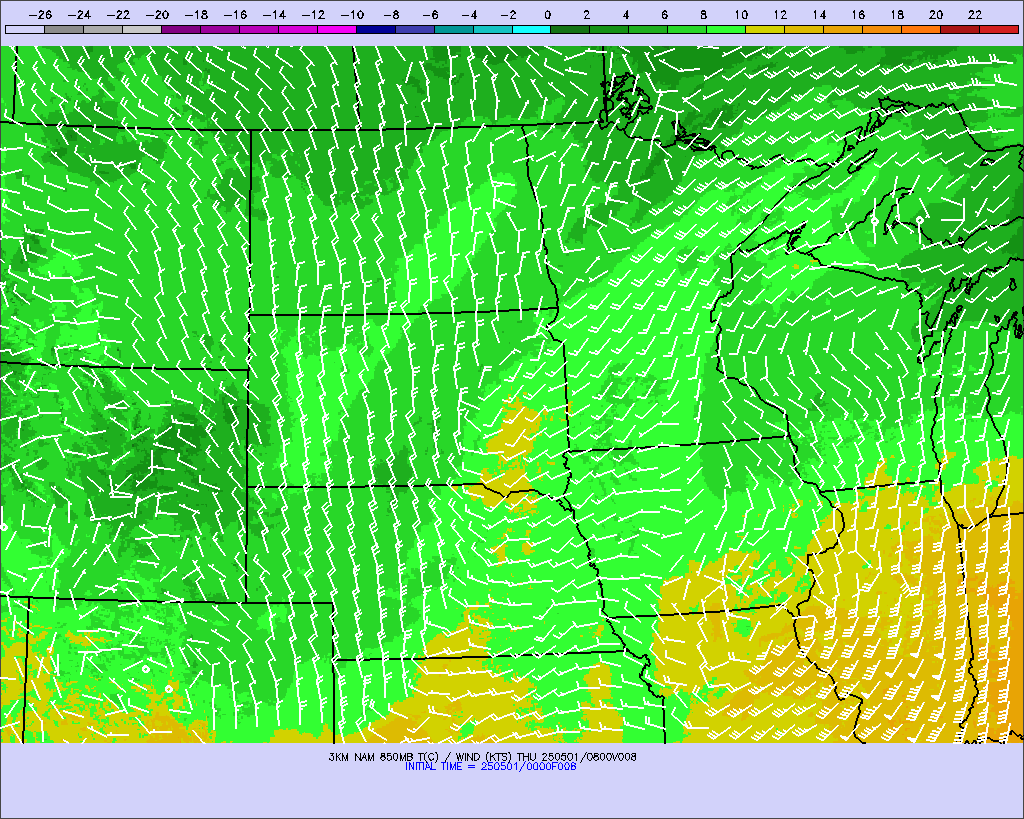Click the '0' legend label
The image size is (1024, 819).
point(547,14)
